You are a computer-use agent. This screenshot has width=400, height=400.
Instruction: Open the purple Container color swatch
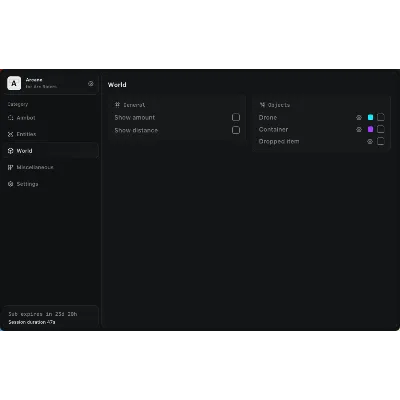(370, 129)
